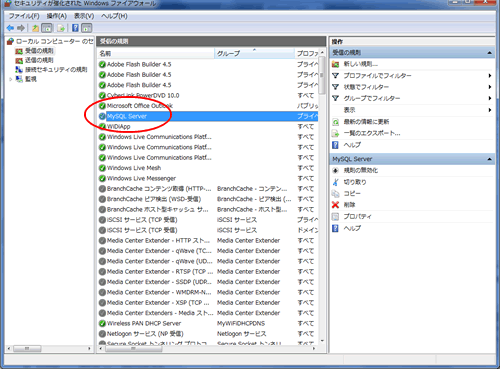
Task: Click ヘルプ under 受信の規則 actions
Action: [352, 145]
